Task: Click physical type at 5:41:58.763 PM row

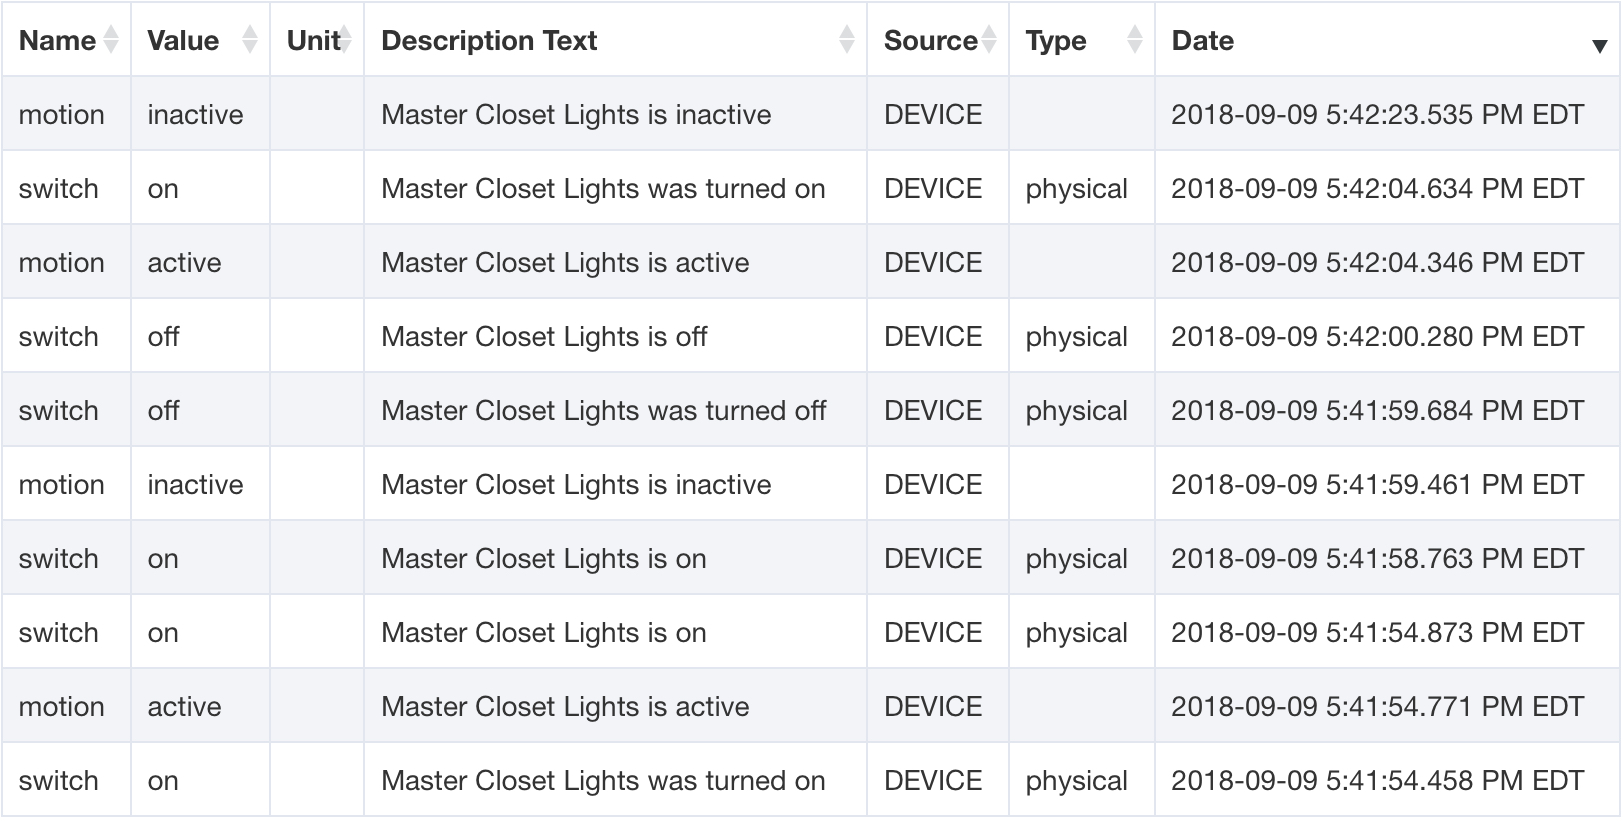Action: point(1076,559)
